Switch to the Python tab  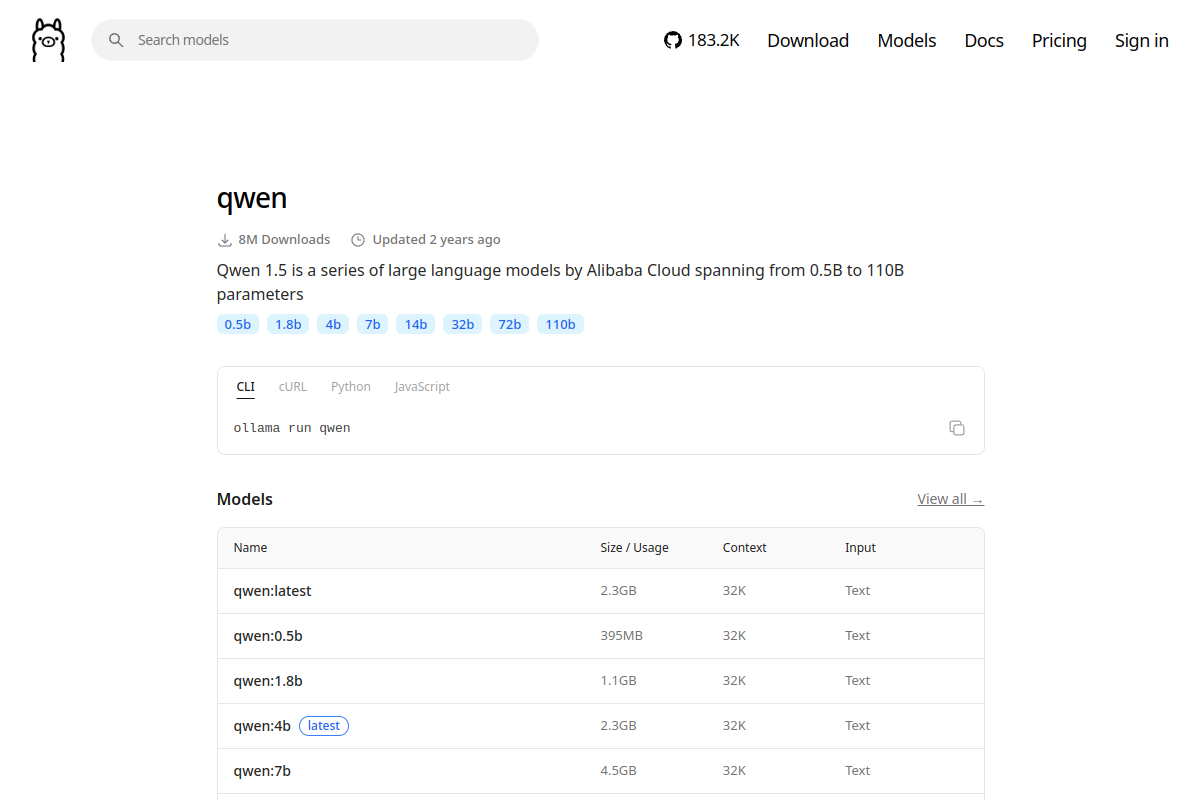coord(351,387)
